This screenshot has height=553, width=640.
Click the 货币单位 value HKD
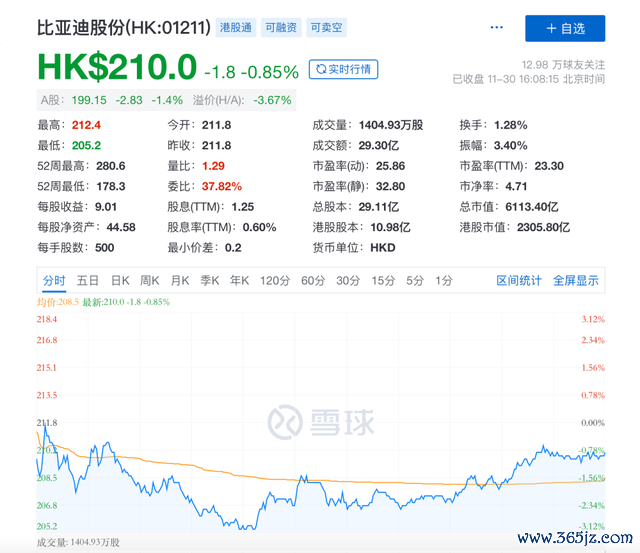(x=382, y=247)
